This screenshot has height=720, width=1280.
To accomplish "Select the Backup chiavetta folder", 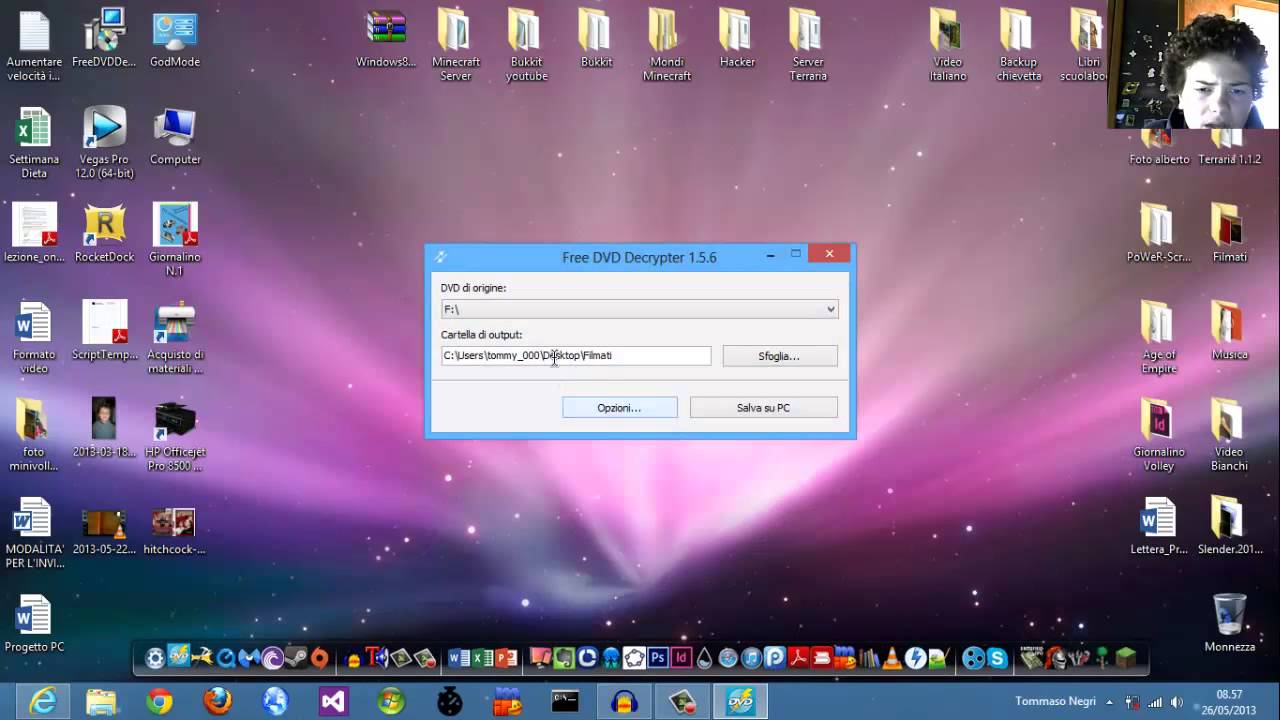I will 1019,46.
